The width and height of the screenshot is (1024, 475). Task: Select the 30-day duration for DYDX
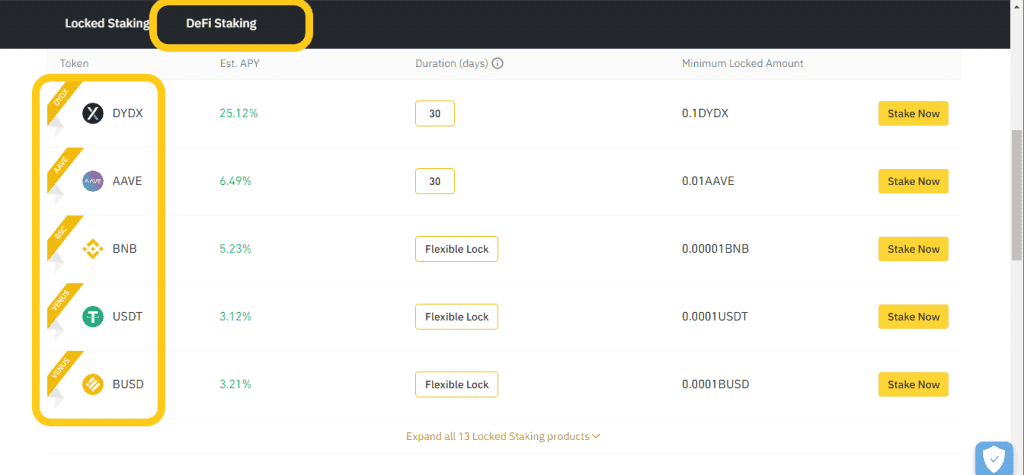[x=435, y=114]
